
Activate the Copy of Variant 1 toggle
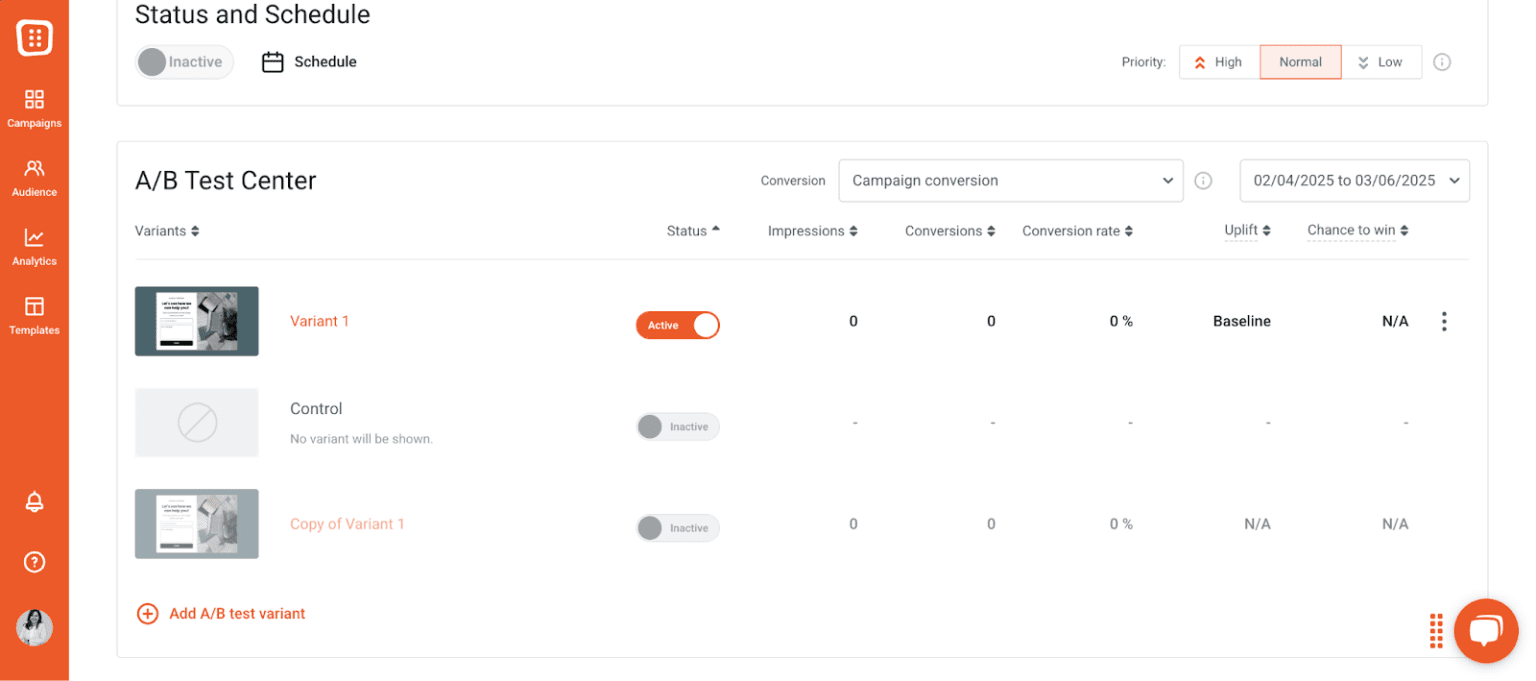click(x=678, y=528)
